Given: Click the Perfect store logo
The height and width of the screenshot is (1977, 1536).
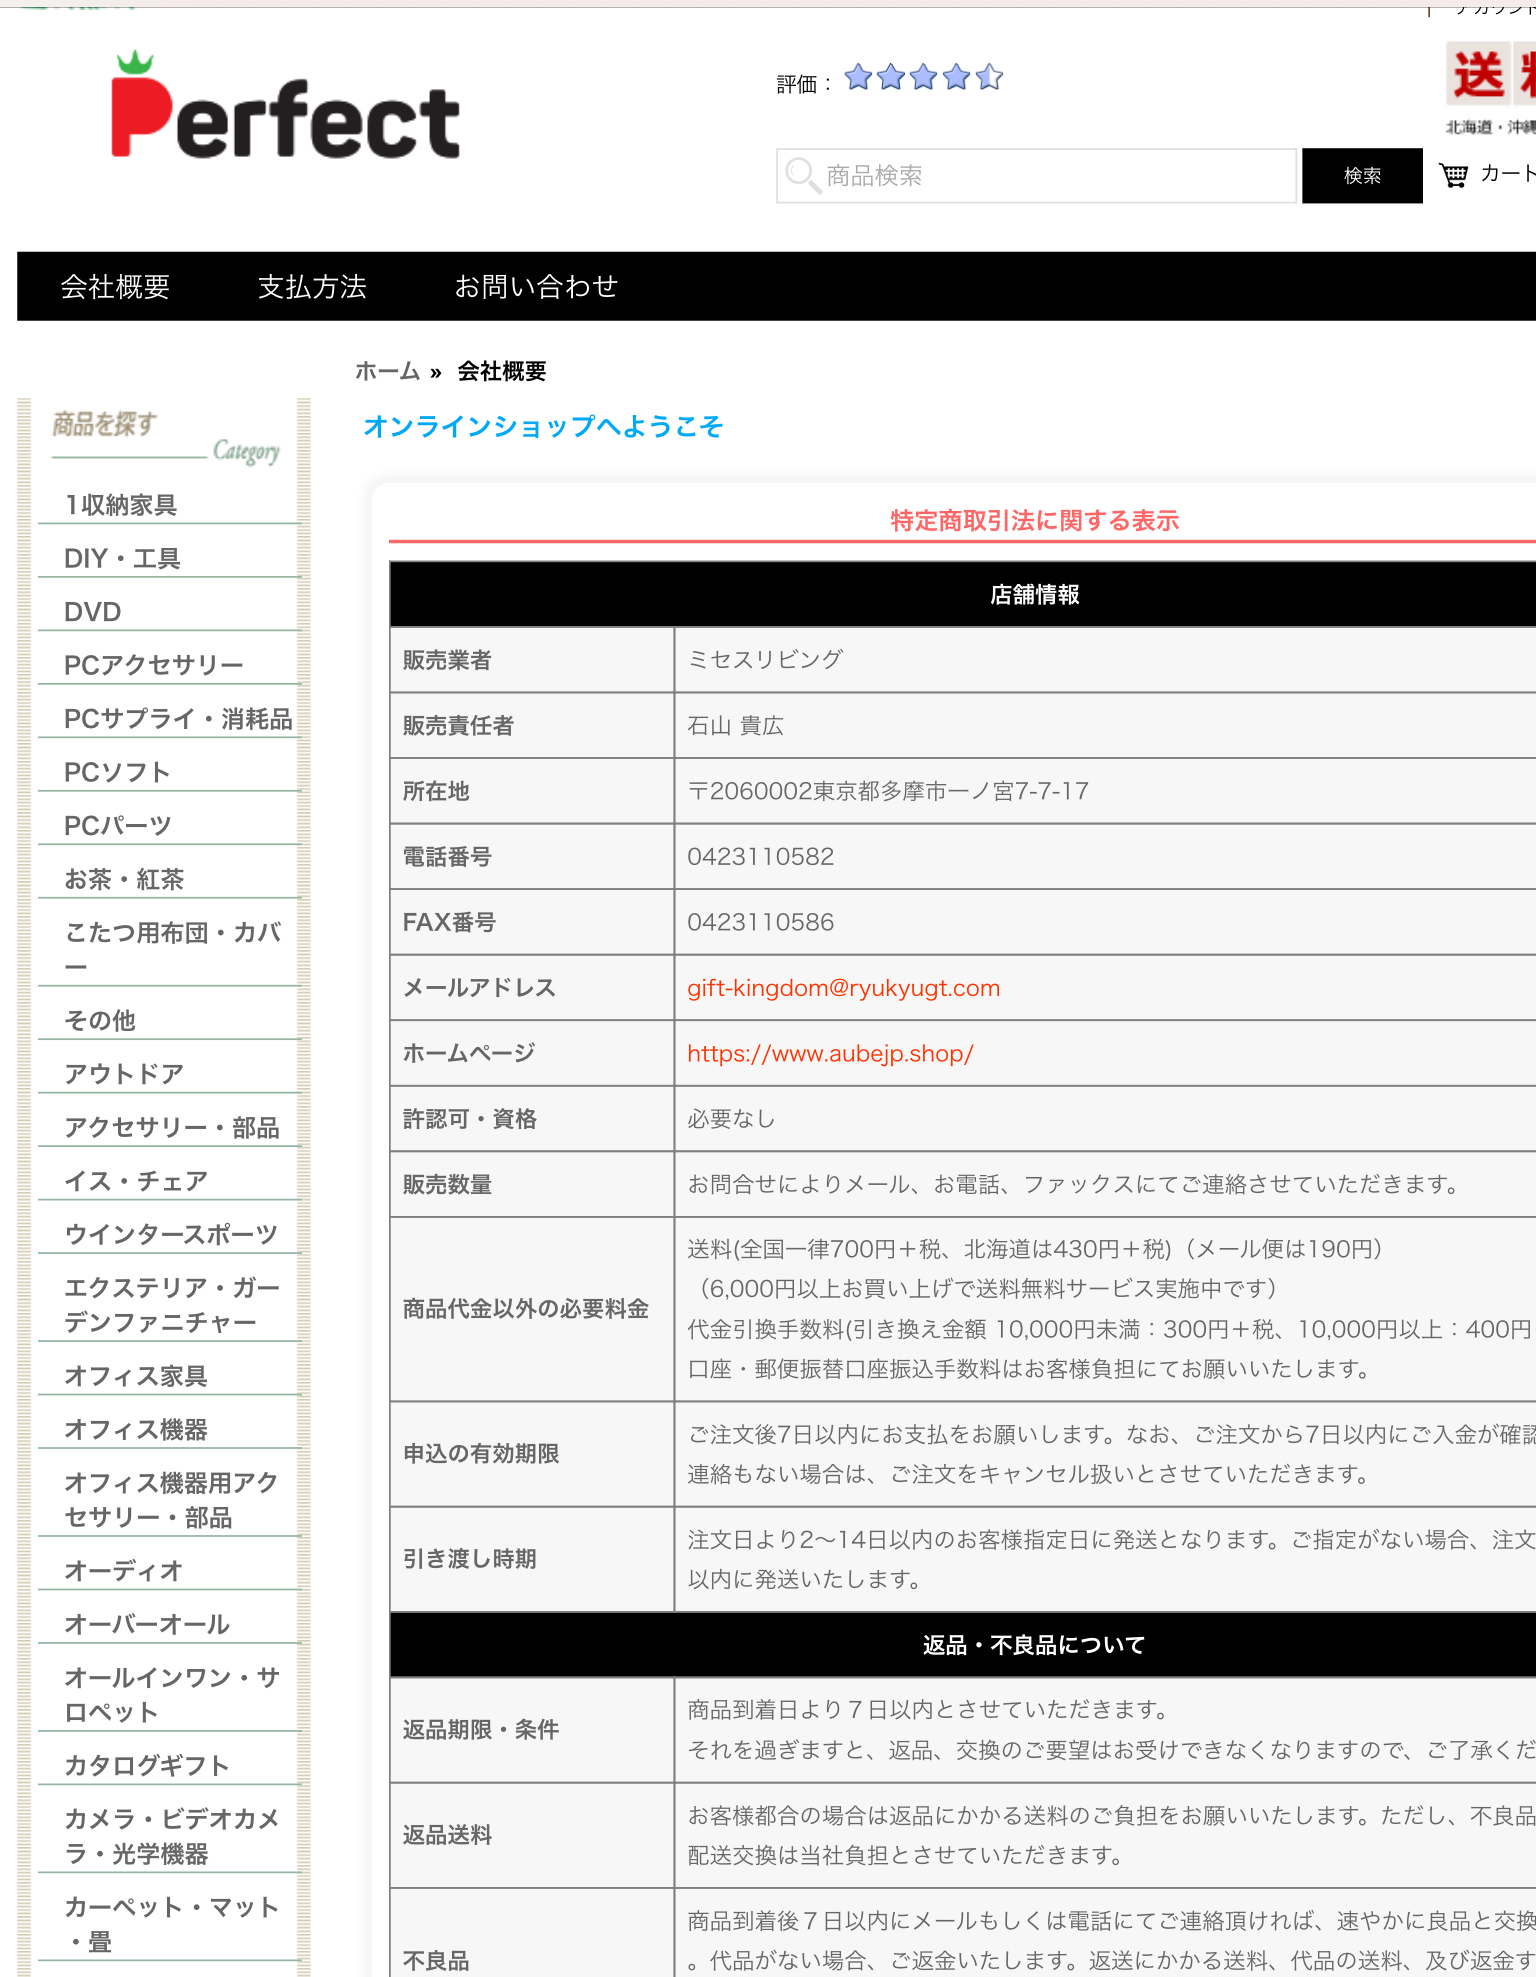Looking at the screenshot, I should click(x=285, y=107).
